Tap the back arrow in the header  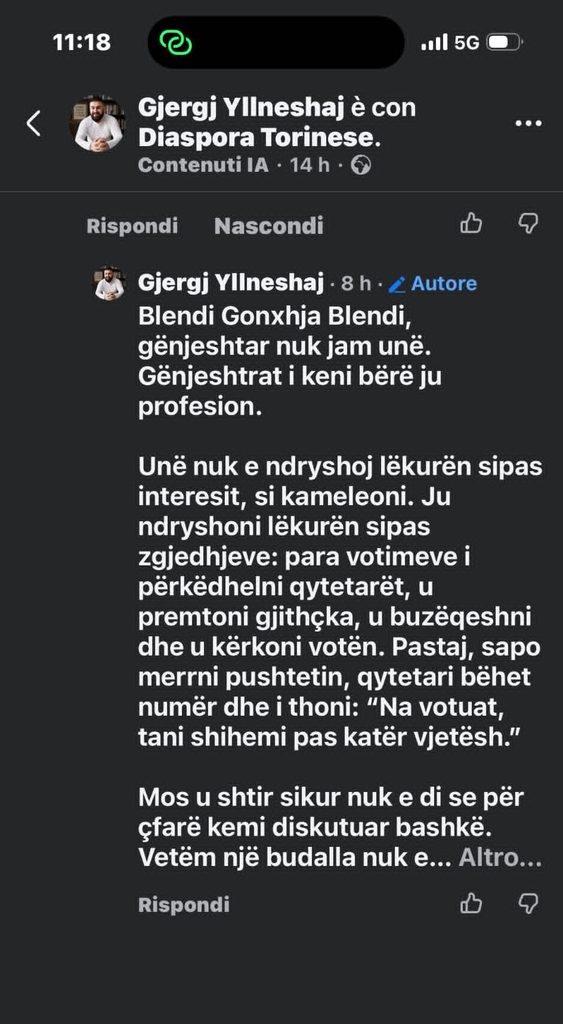[33, 123]
